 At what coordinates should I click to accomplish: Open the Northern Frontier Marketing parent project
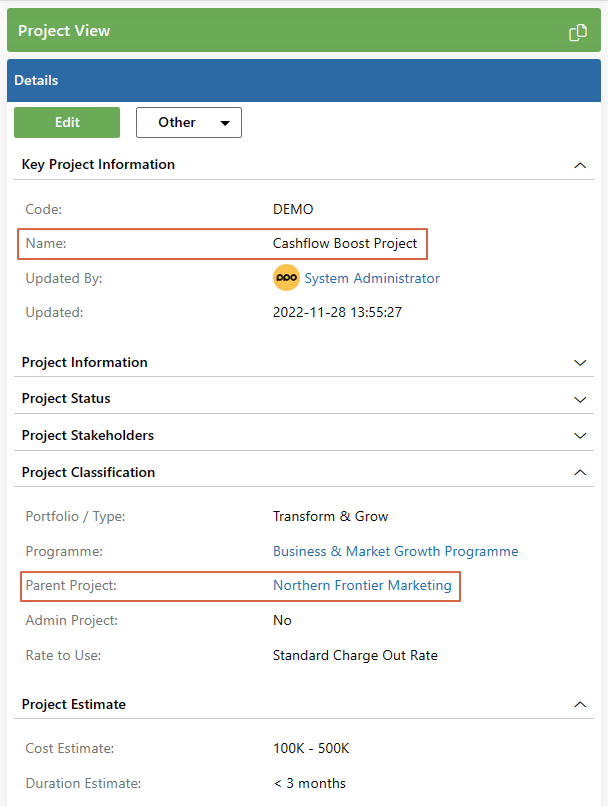[x=362, y=585]
